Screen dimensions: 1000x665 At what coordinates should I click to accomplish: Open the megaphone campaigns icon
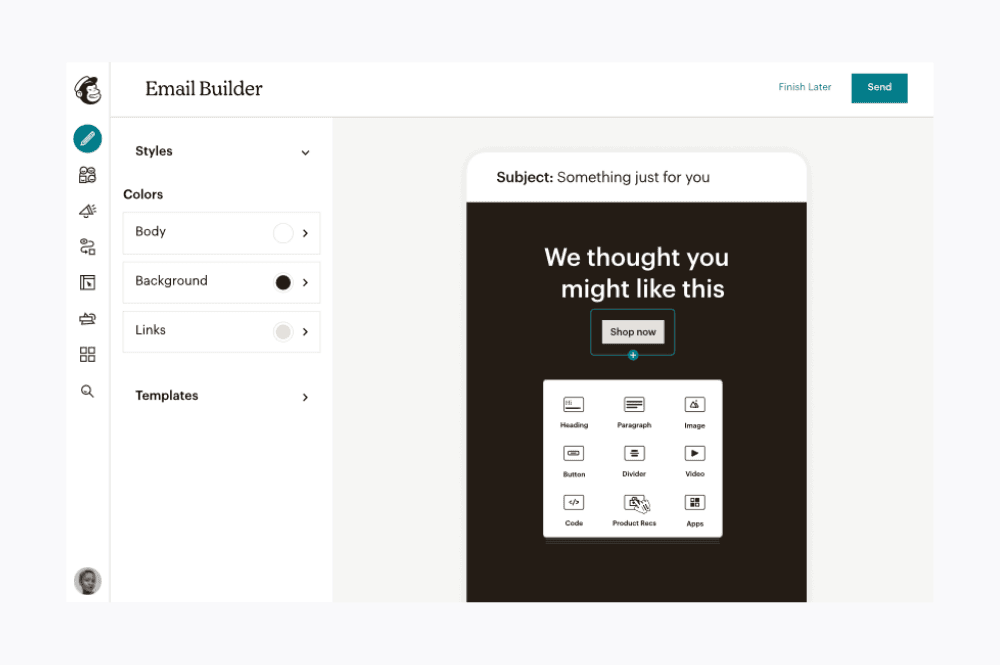pos(88,211)
